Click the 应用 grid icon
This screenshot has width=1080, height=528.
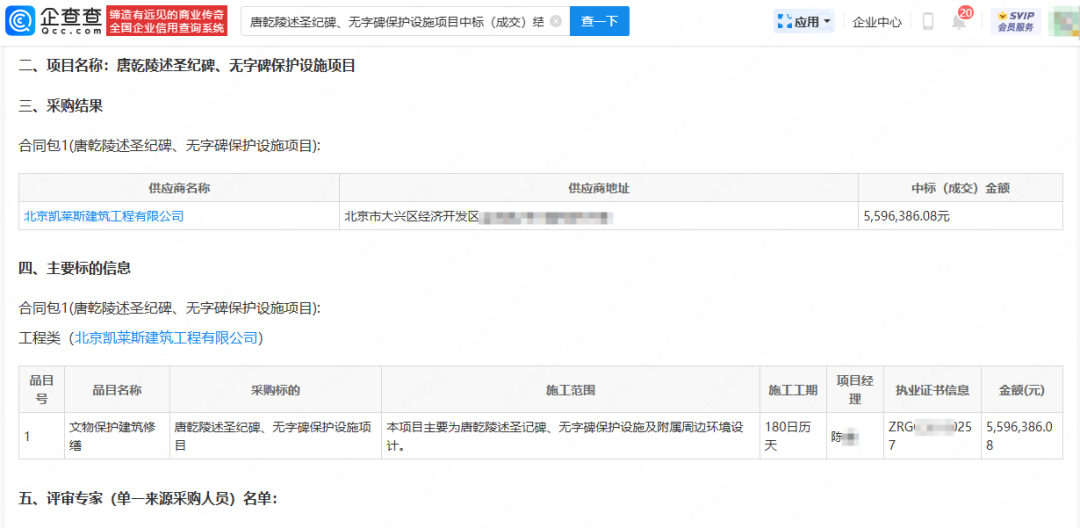pyautogui.click(x=785, y=21)
